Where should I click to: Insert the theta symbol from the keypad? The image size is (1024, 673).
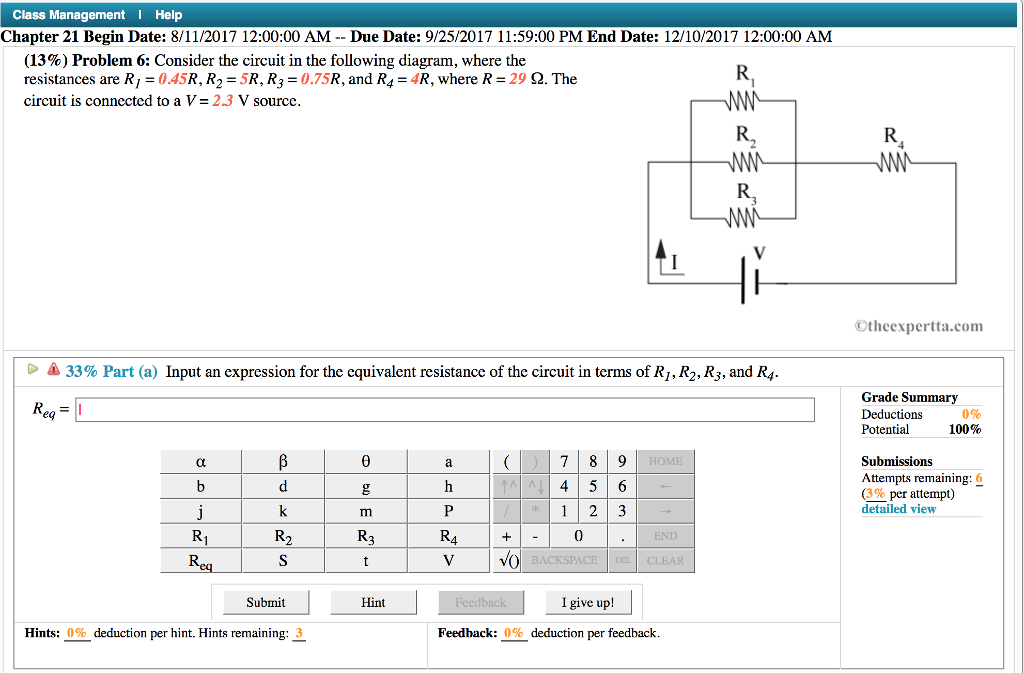(365, 461)
